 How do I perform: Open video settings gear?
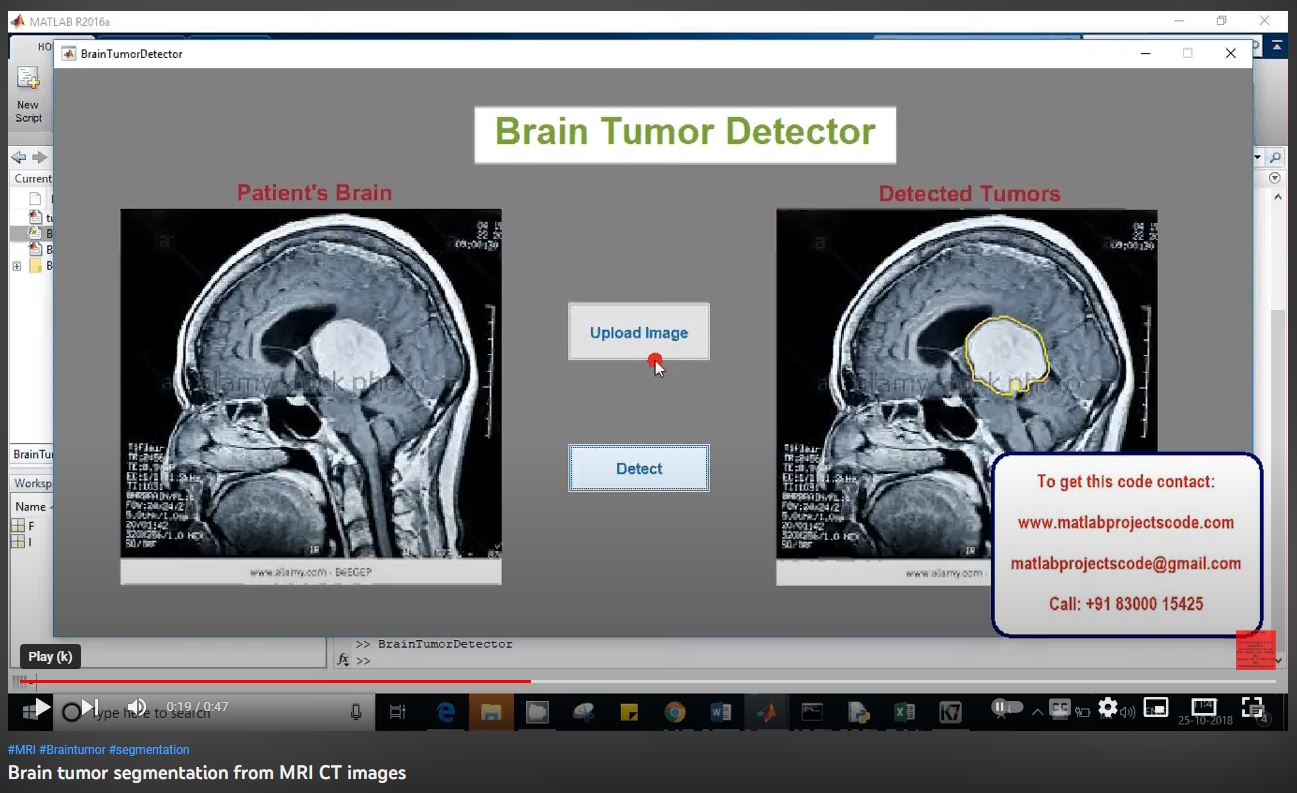pos(1107,708)
